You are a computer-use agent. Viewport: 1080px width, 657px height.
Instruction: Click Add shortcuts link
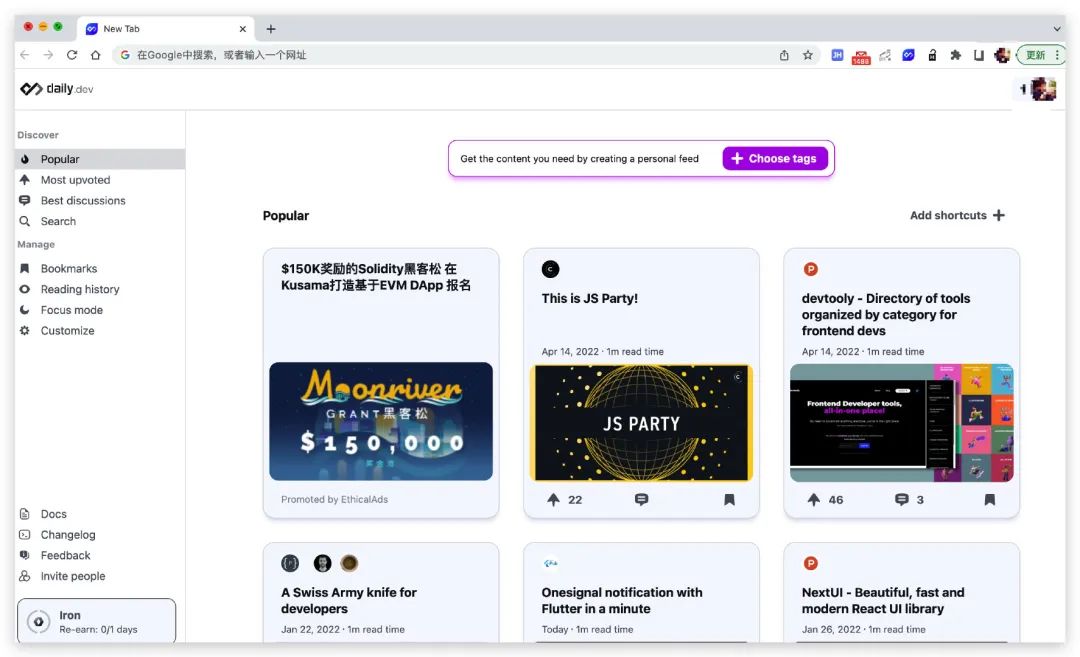[x=956, y=215]
